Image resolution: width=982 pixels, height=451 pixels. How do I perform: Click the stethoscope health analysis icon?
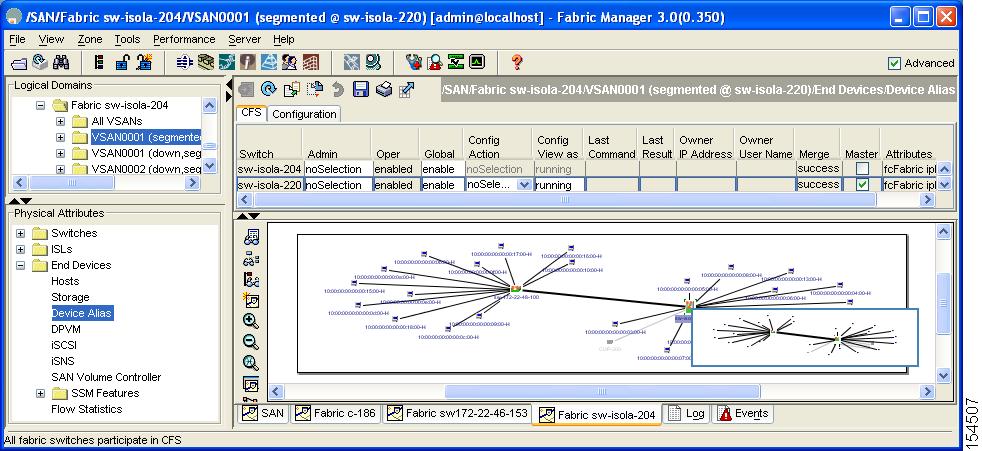pos(415,63)
